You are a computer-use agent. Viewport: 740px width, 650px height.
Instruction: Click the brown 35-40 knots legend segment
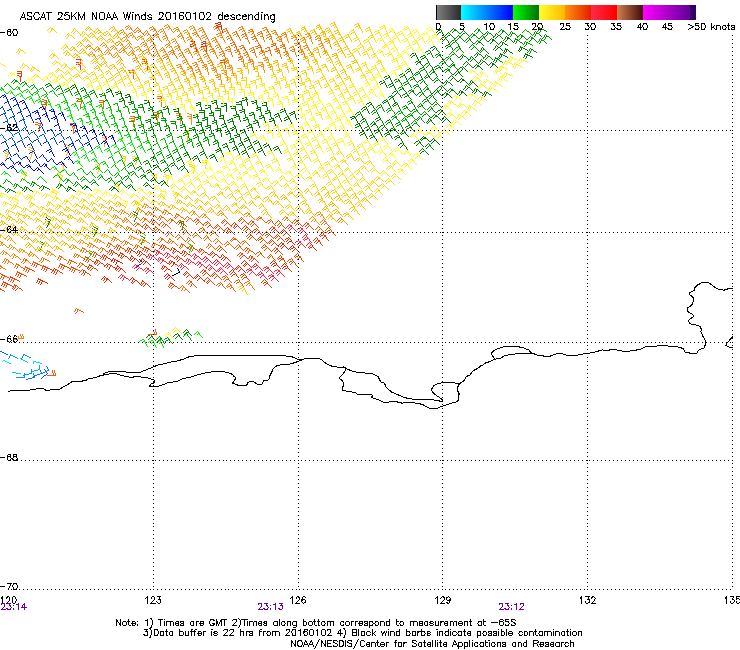(x=630, y=12)
